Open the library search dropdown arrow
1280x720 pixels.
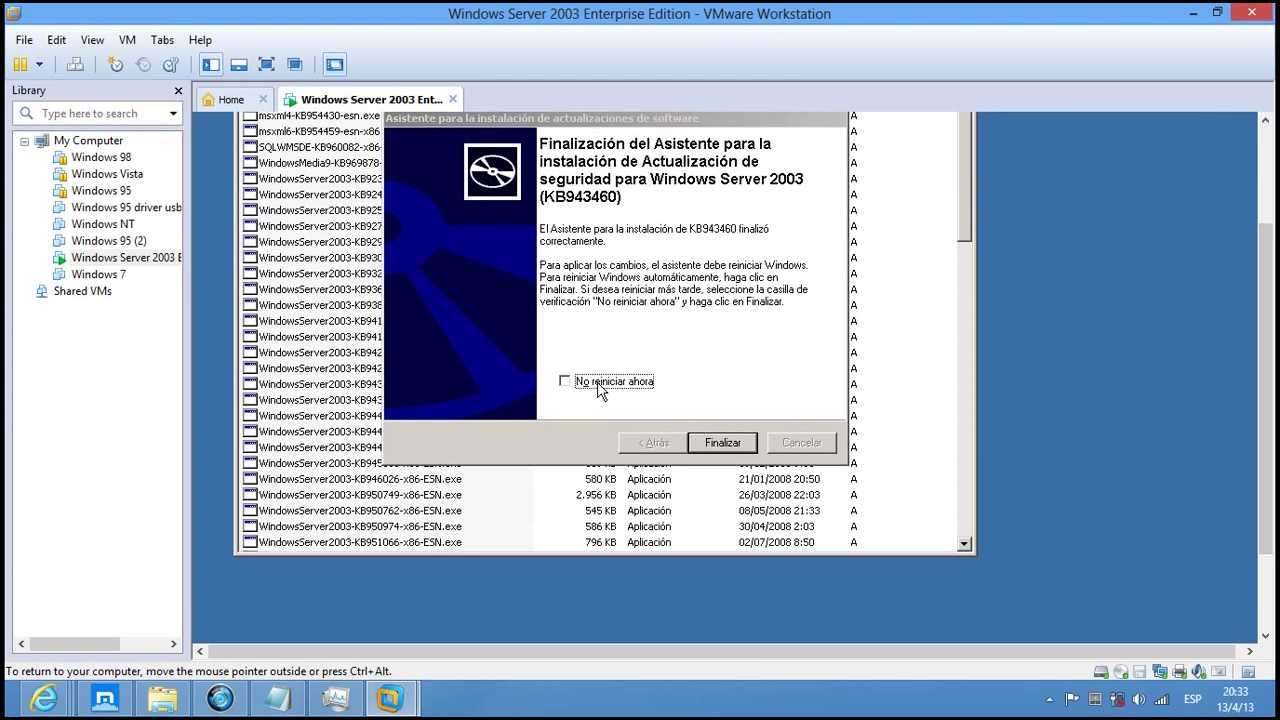tap(173, 114)
